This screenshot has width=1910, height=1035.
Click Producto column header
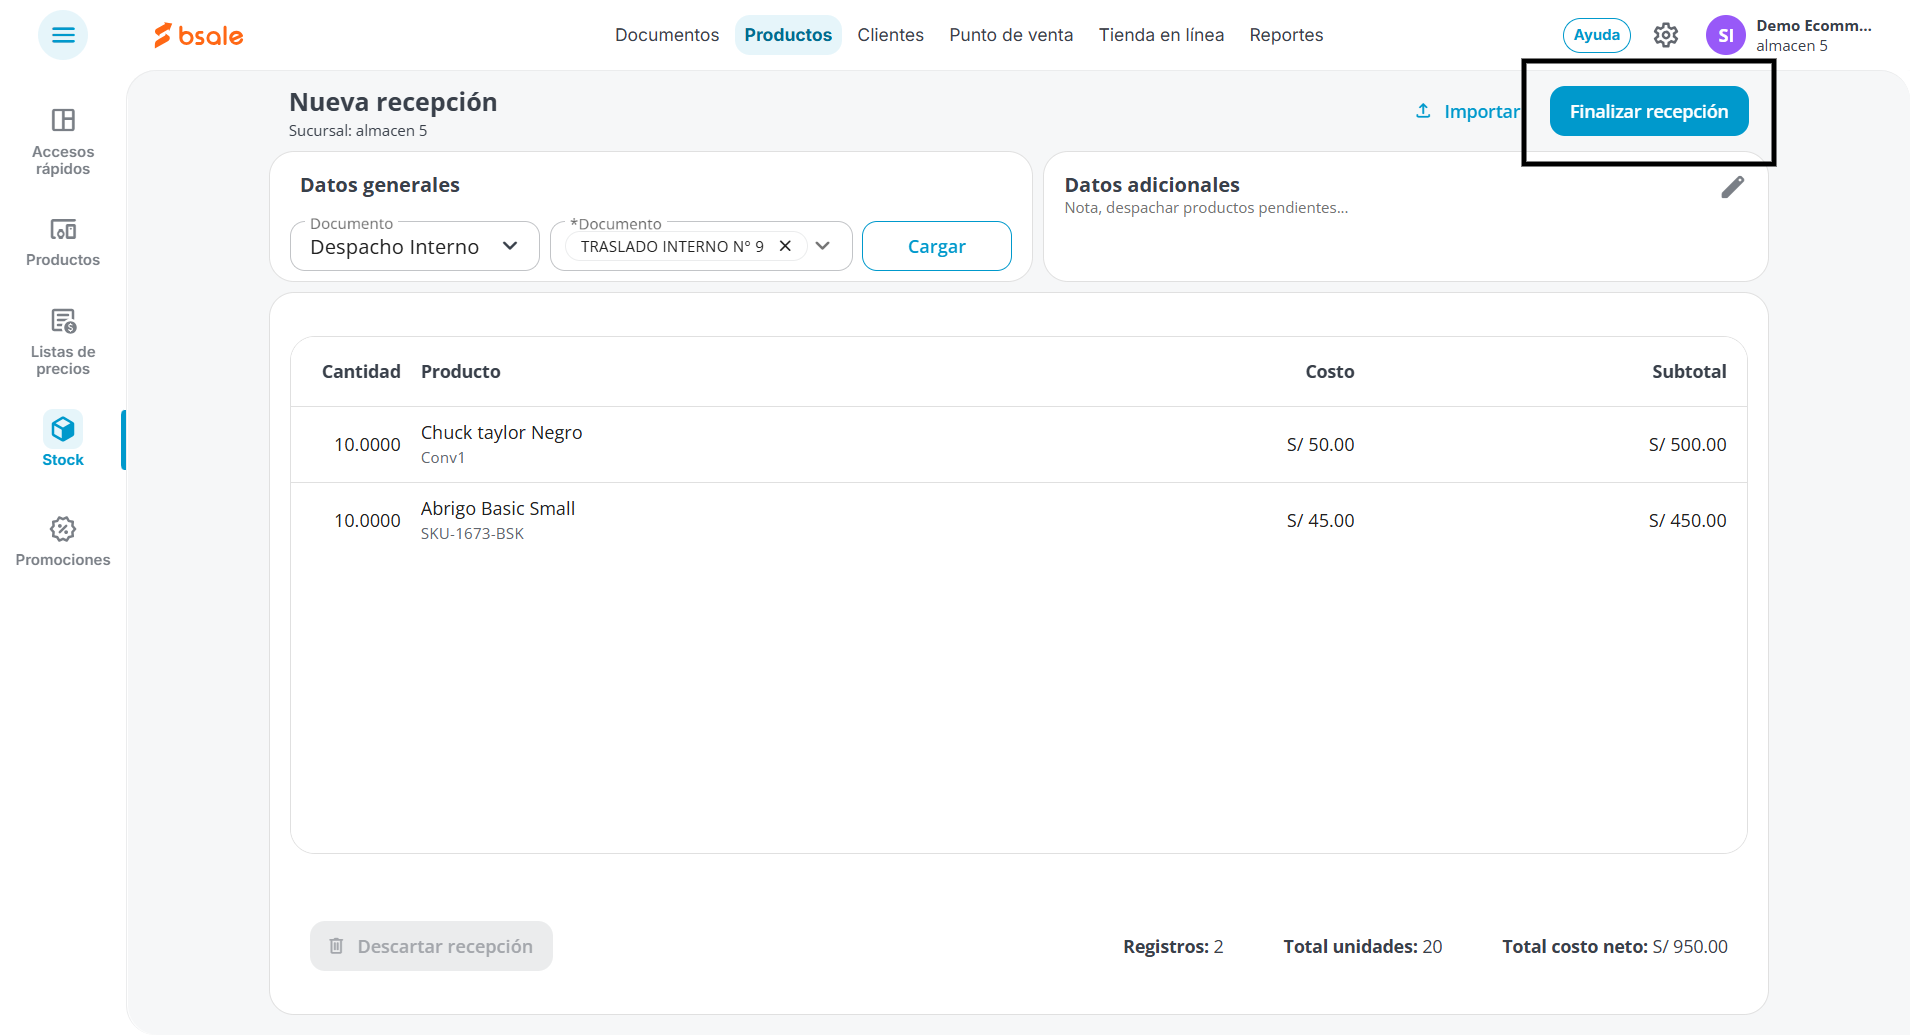[460, 371]
